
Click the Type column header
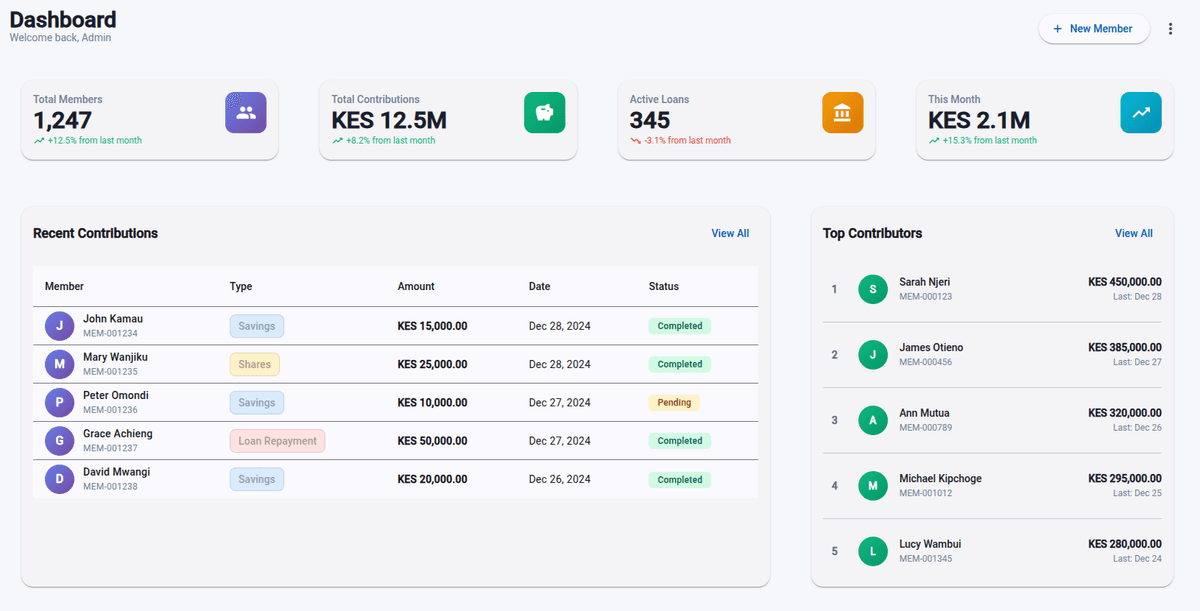point(241,286)
